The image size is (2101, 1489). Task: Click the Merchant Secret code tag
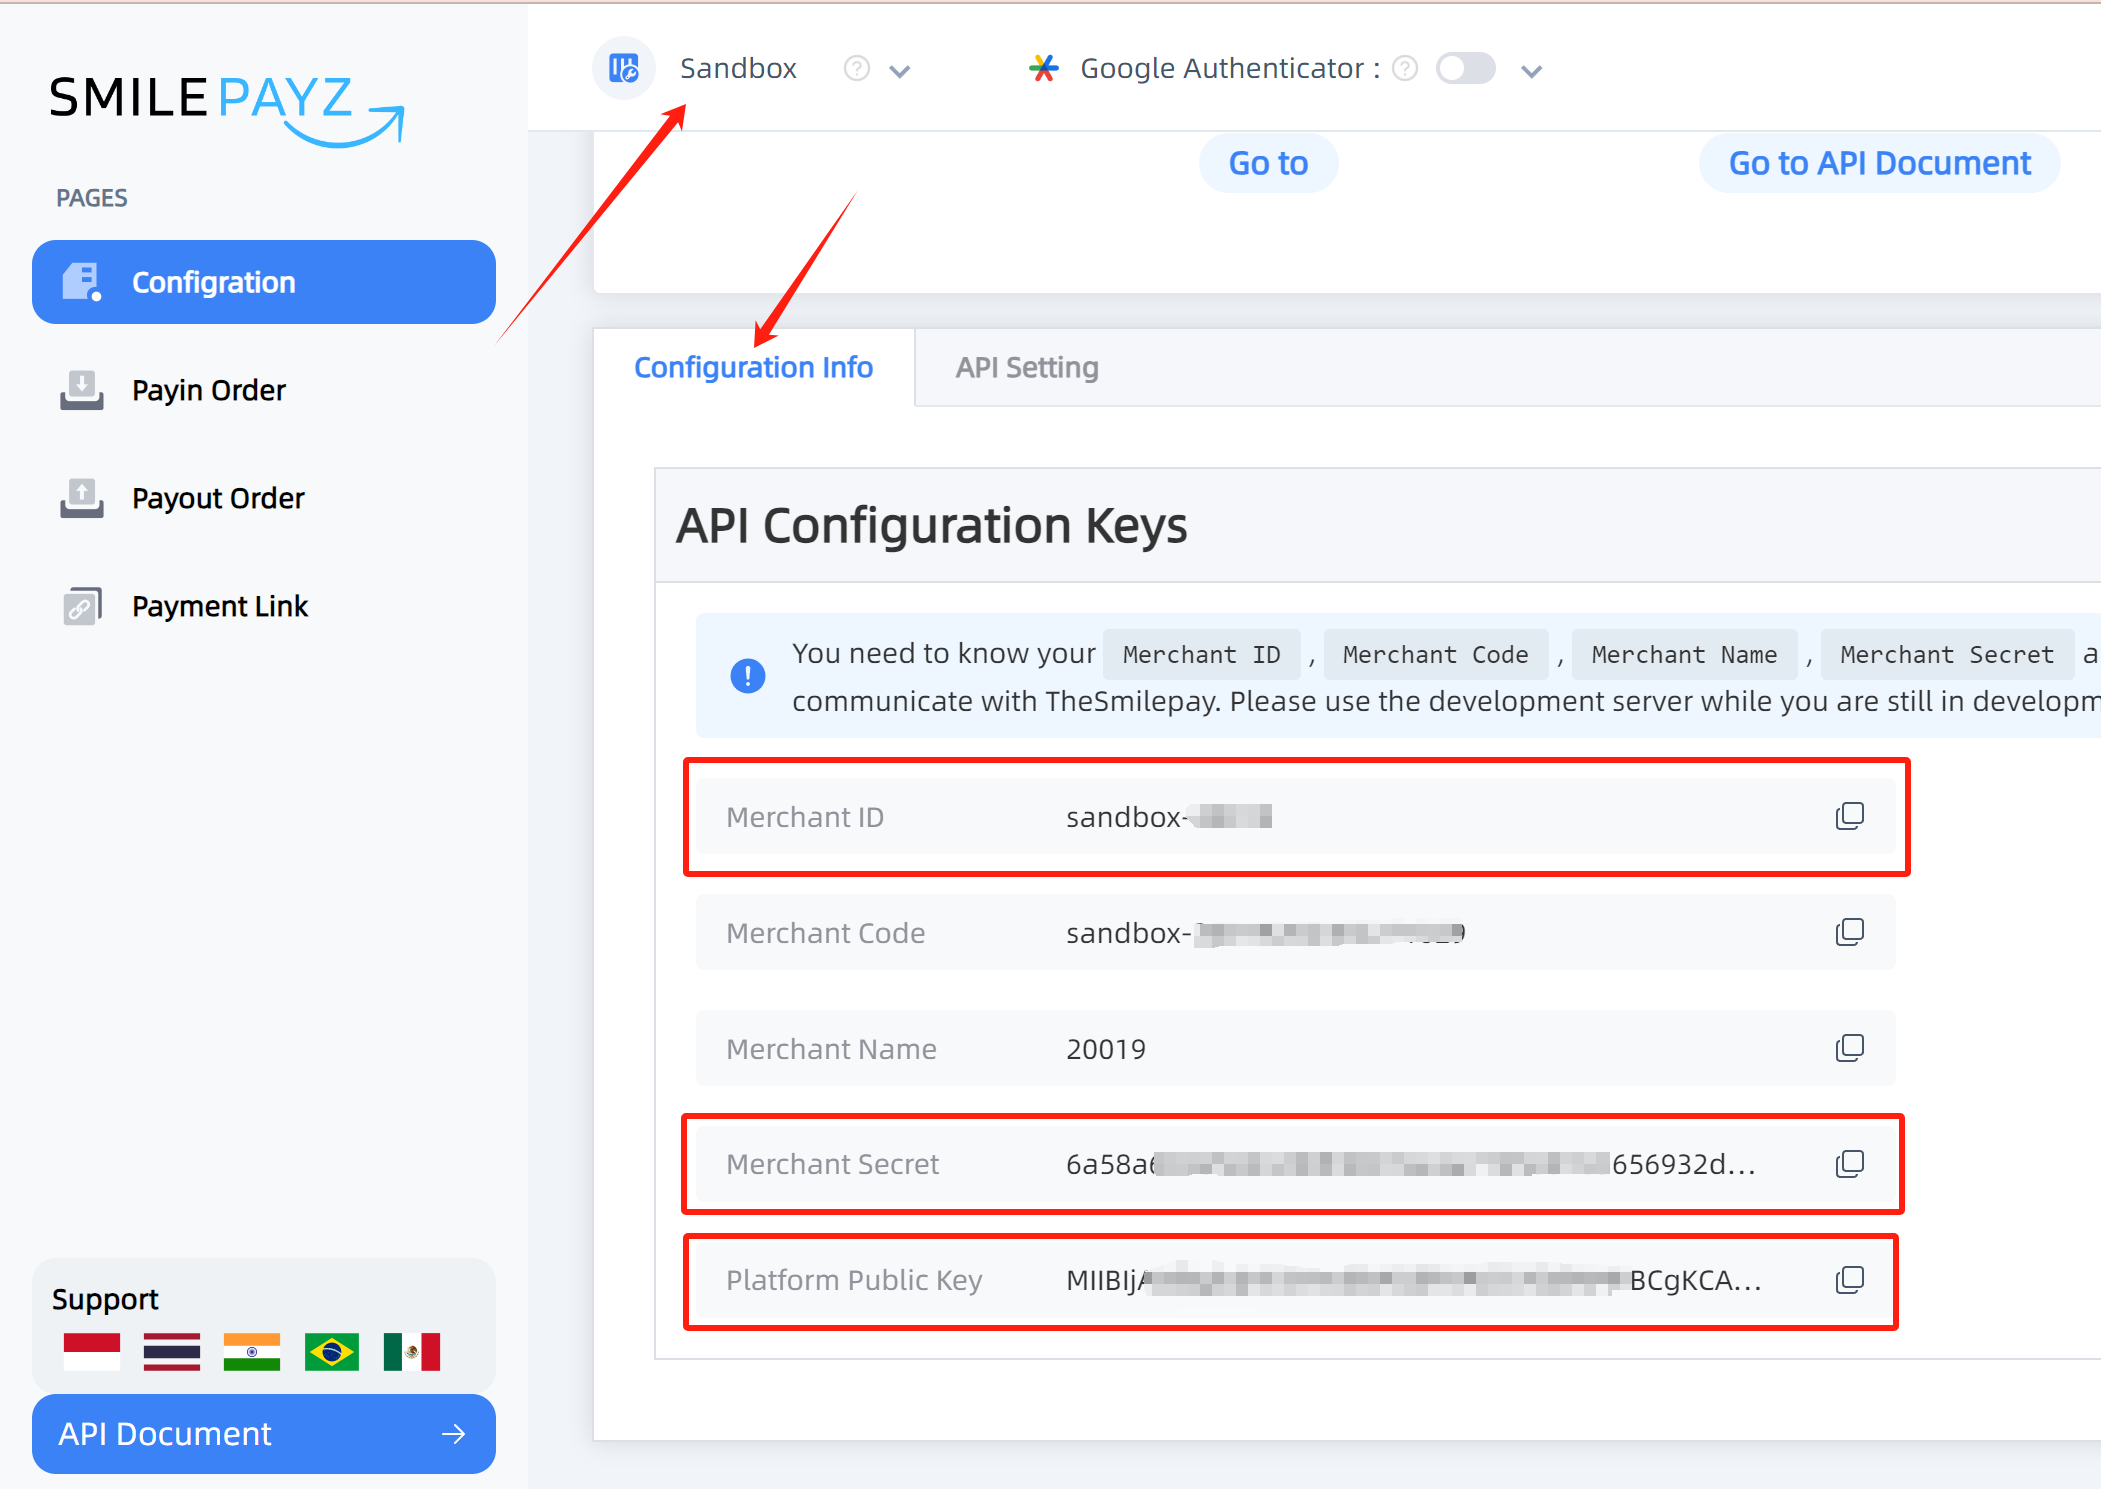coord(1946,654)
